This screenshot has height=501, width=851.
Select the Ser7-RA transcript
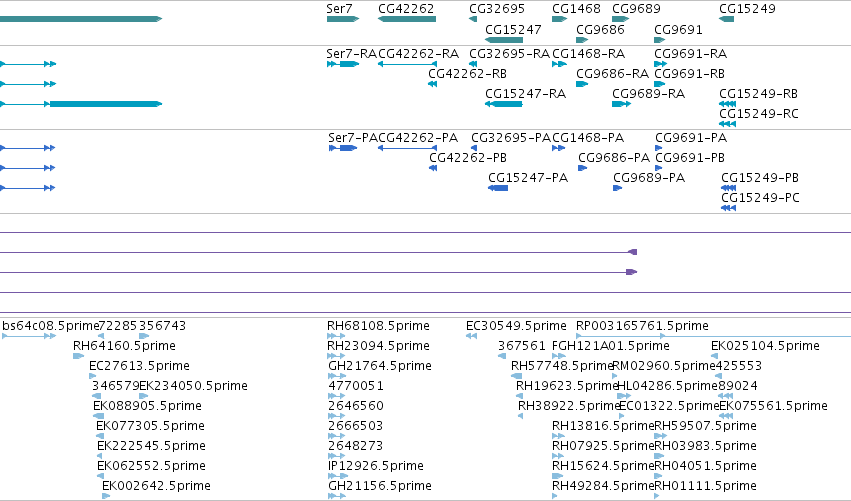pos(343,64)
